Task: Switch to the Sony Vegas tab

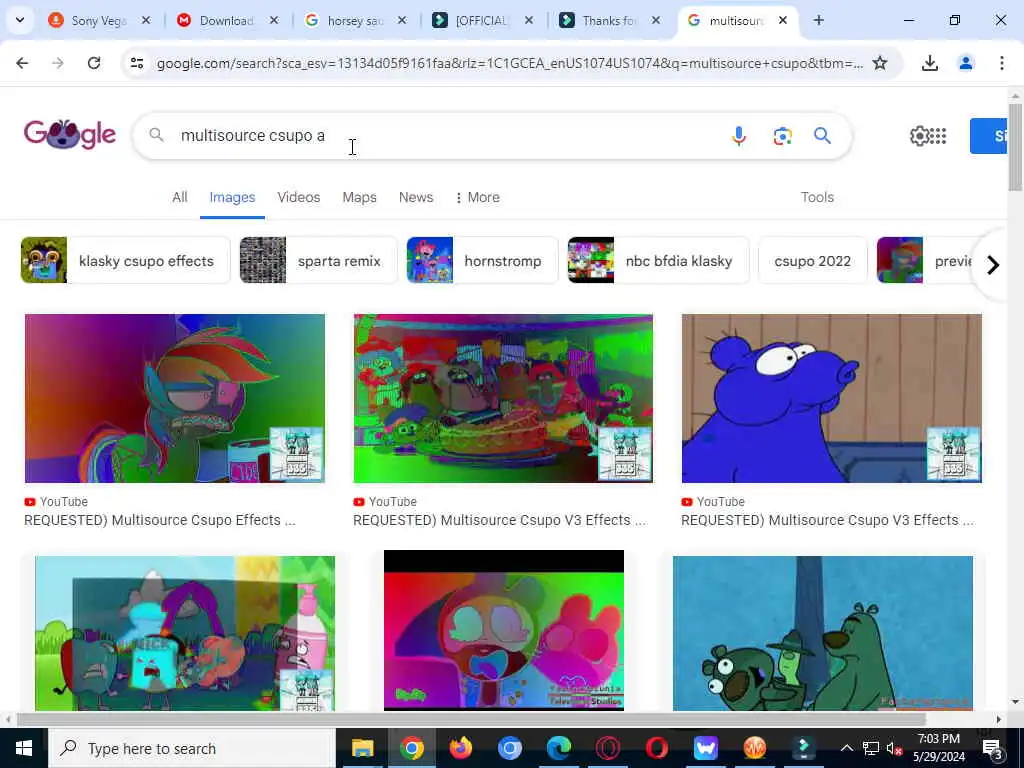Action: (98, 20)
